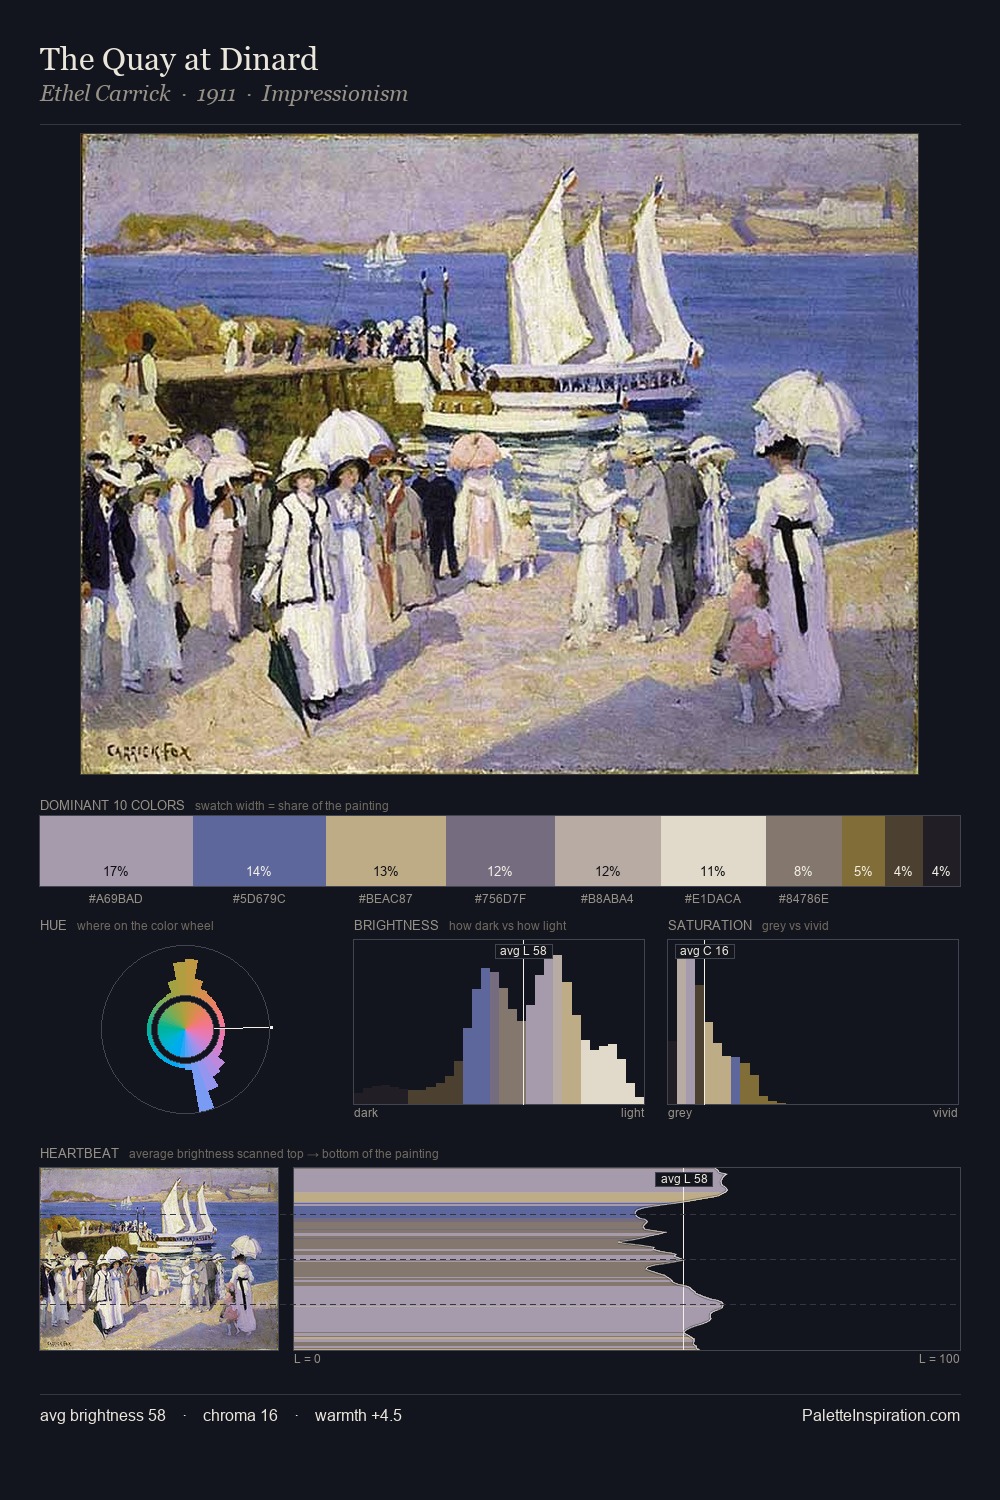
Task: Click the grey label under saturation chart
Action: coord(680,1113)
